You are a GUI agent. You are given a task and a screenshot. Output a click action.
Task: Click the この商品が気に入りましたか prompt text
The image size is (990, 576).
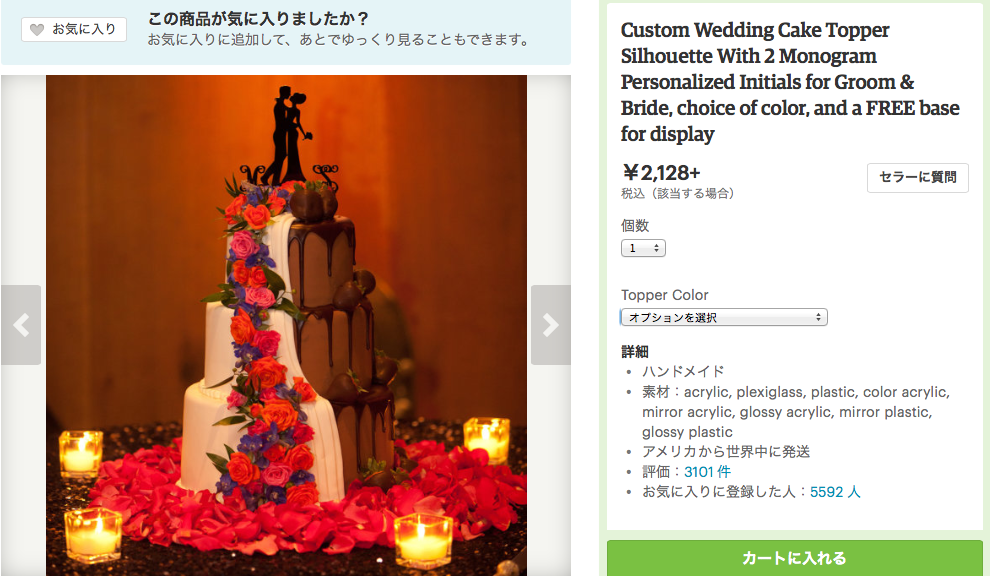point(258,18)
